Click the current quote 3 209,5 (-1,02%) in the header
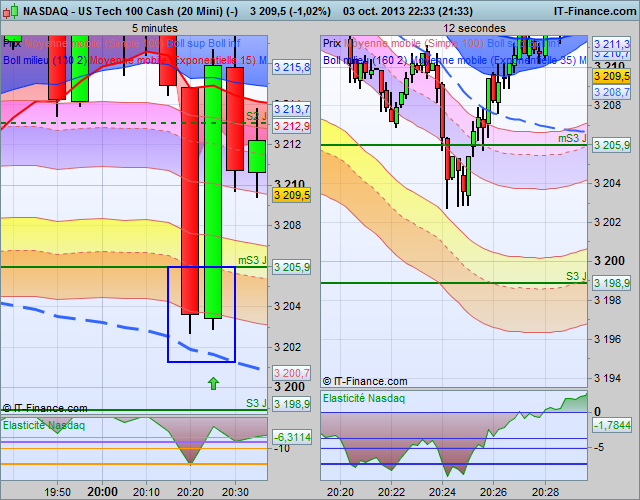The height and width of the screenshot is (500, 640). click(x=290, y=11)
